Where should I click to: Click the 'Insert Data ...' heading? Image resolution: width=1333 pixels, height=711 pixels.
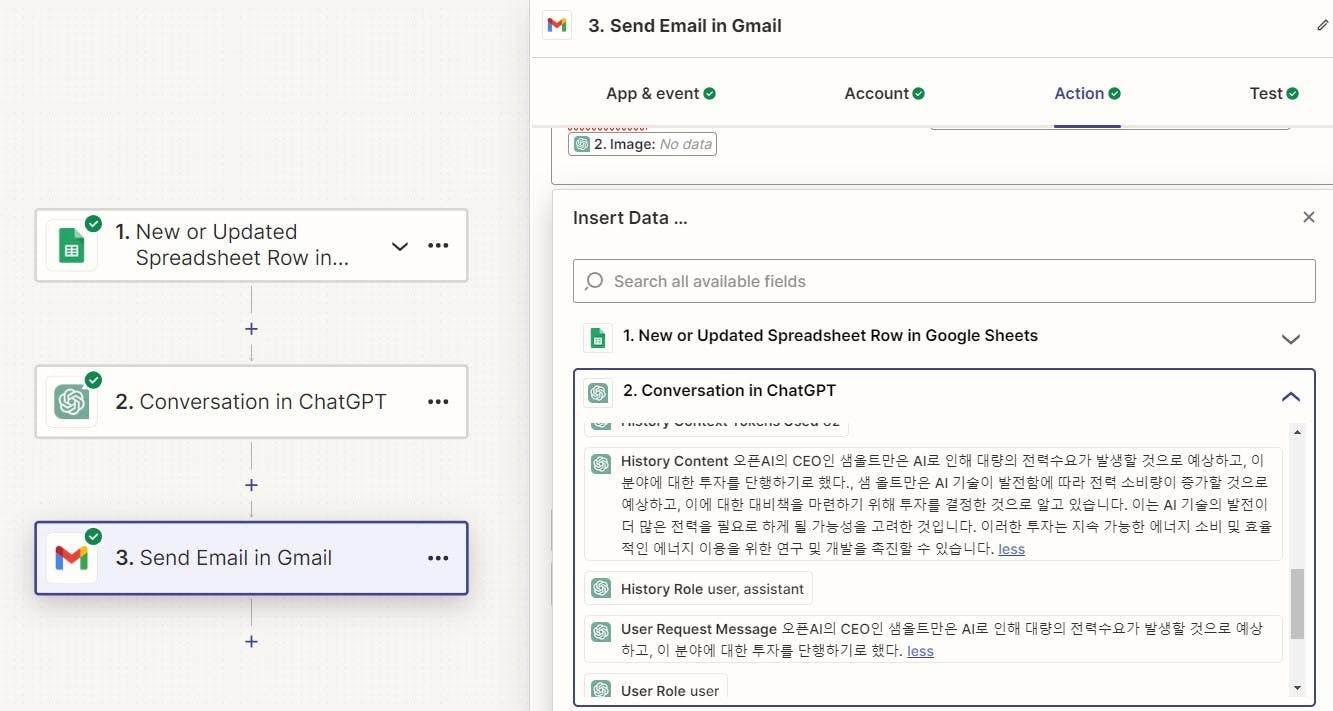(630, 218)
